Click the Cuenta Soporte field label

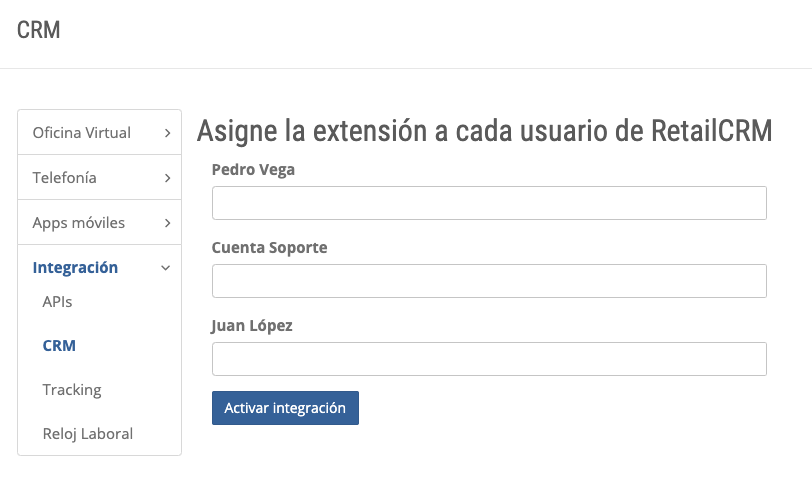(269, 247)
